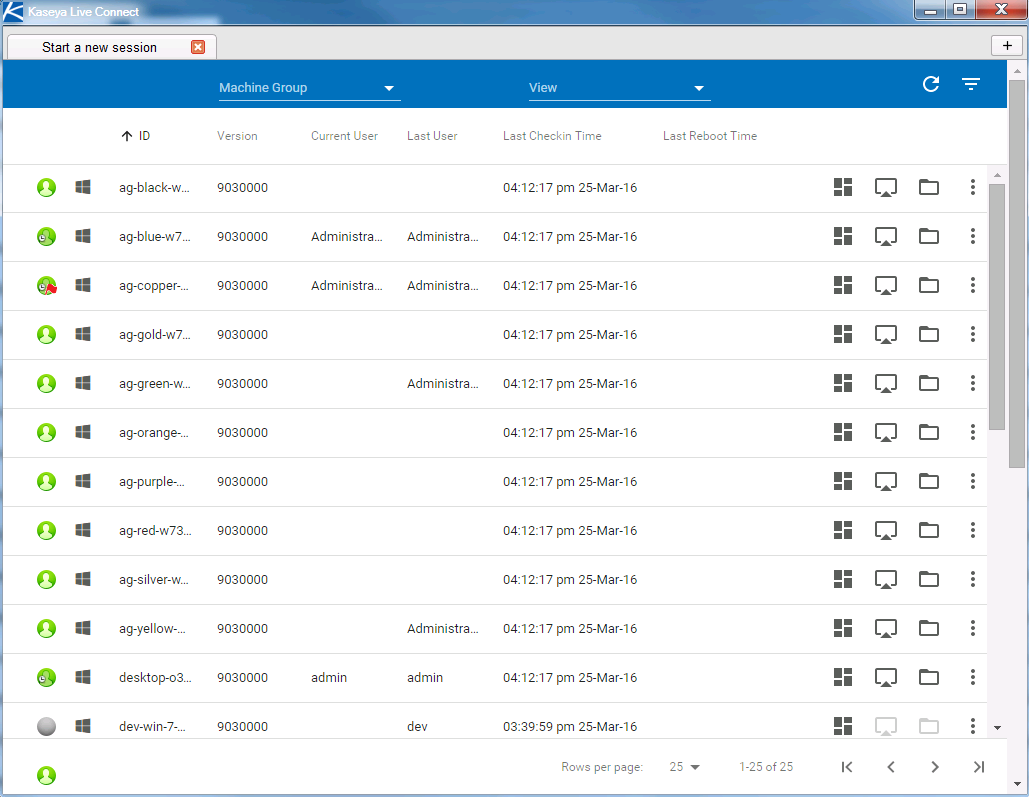Viewport: 1029px width, 797px height.
Task: Switch to the Start a new session tab
Action: [x=99, y=47]
